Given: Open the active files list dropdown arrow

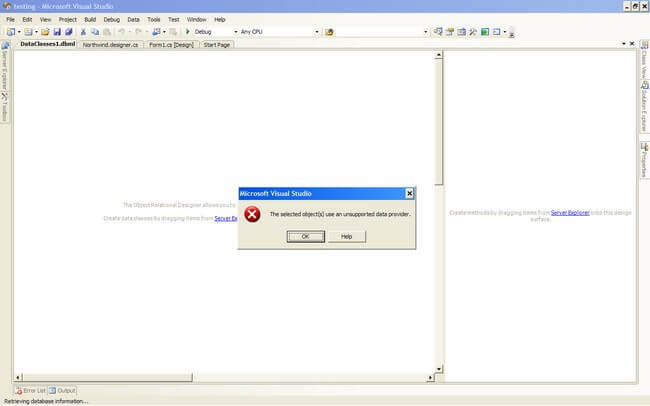Looking at the screenshot, I should tap(623, 44).
